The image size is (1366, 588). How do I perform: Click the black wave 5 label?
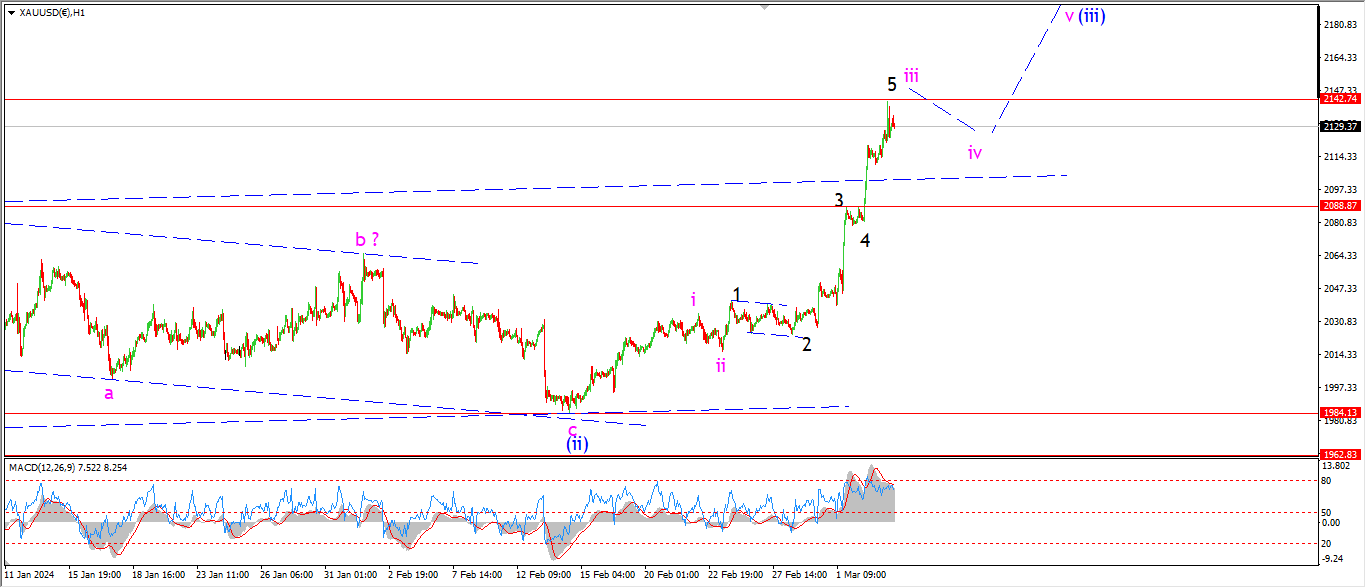click(x=891, y=84)
